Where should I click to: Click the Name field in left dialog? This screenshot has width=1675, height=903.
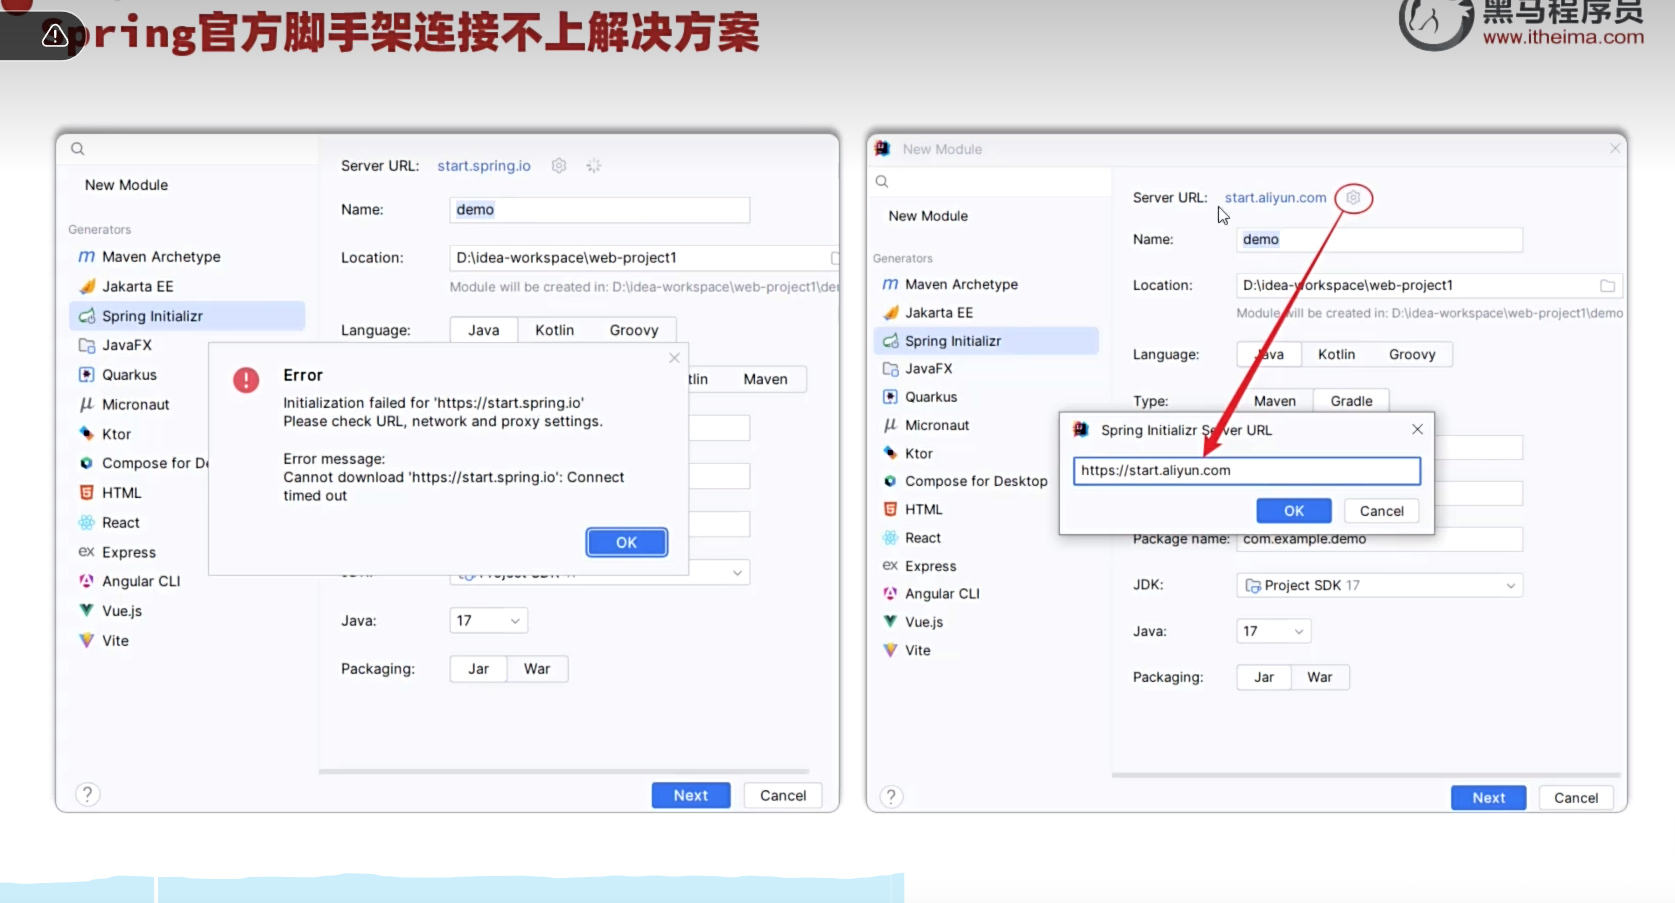pos(600,210)
